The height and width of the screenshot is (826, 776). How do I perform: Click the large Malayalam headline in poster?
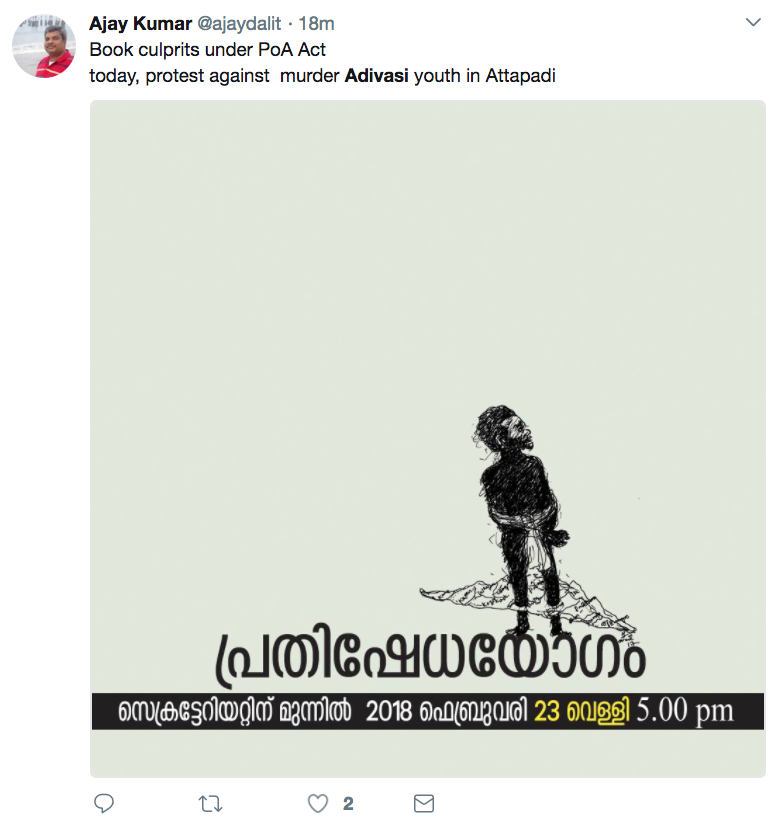(x=430, y=656)
